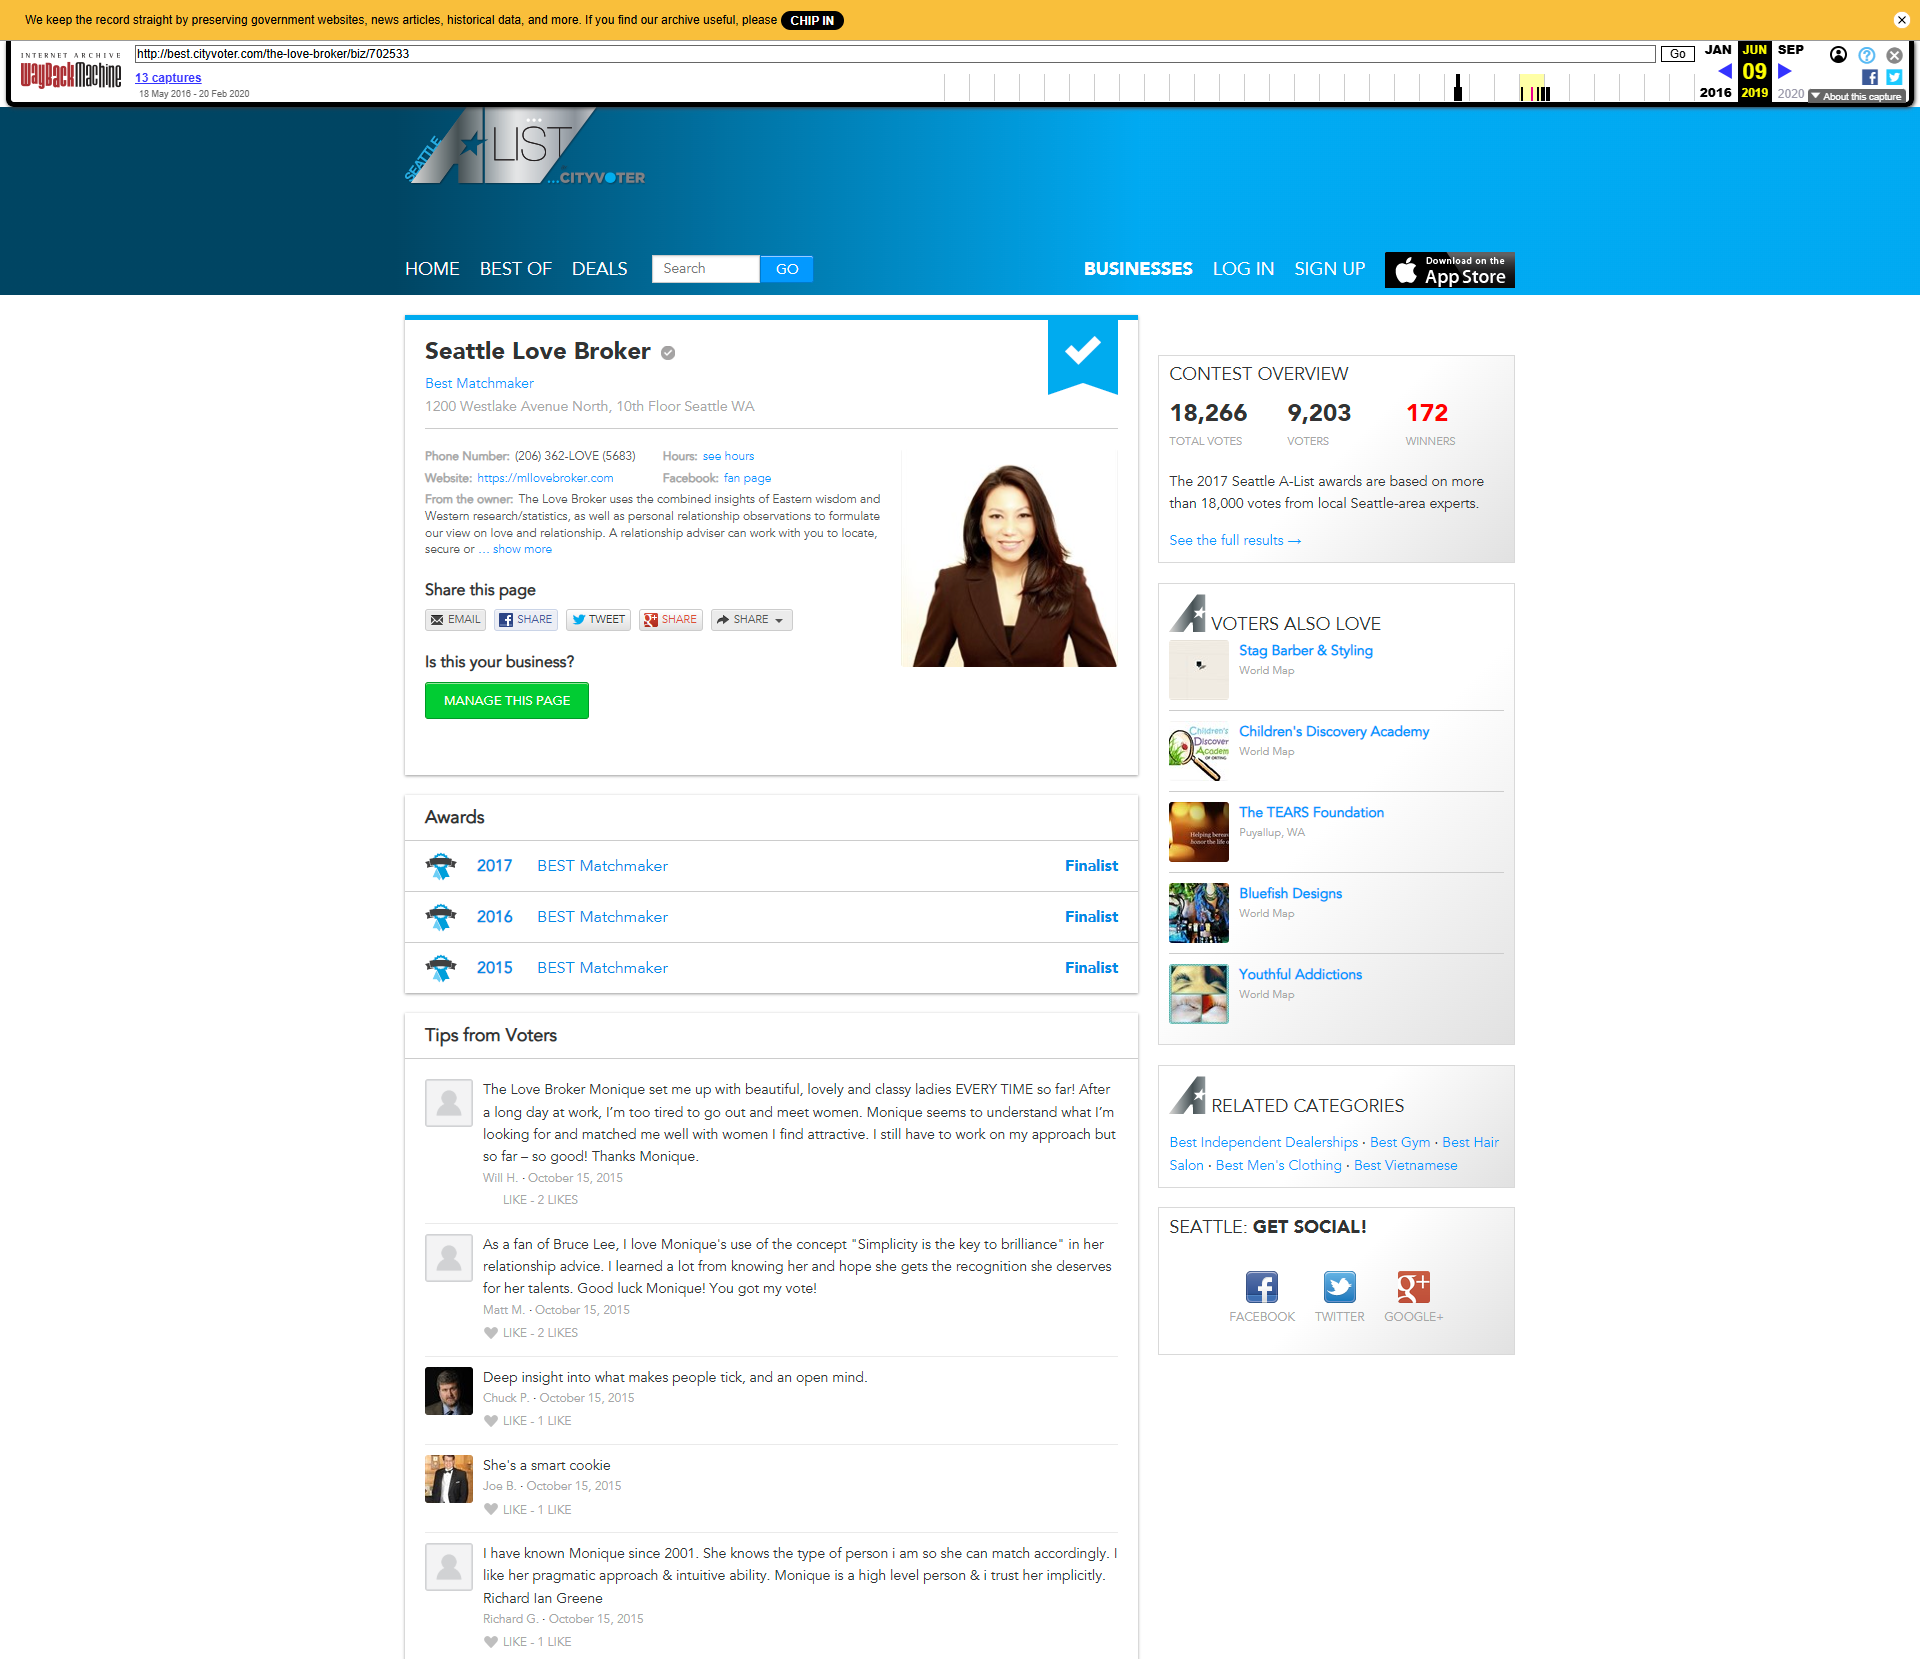The width and height of the screenshot is (1920, 1659).
Task: Open See the full results link
Action: [1234, 541]
